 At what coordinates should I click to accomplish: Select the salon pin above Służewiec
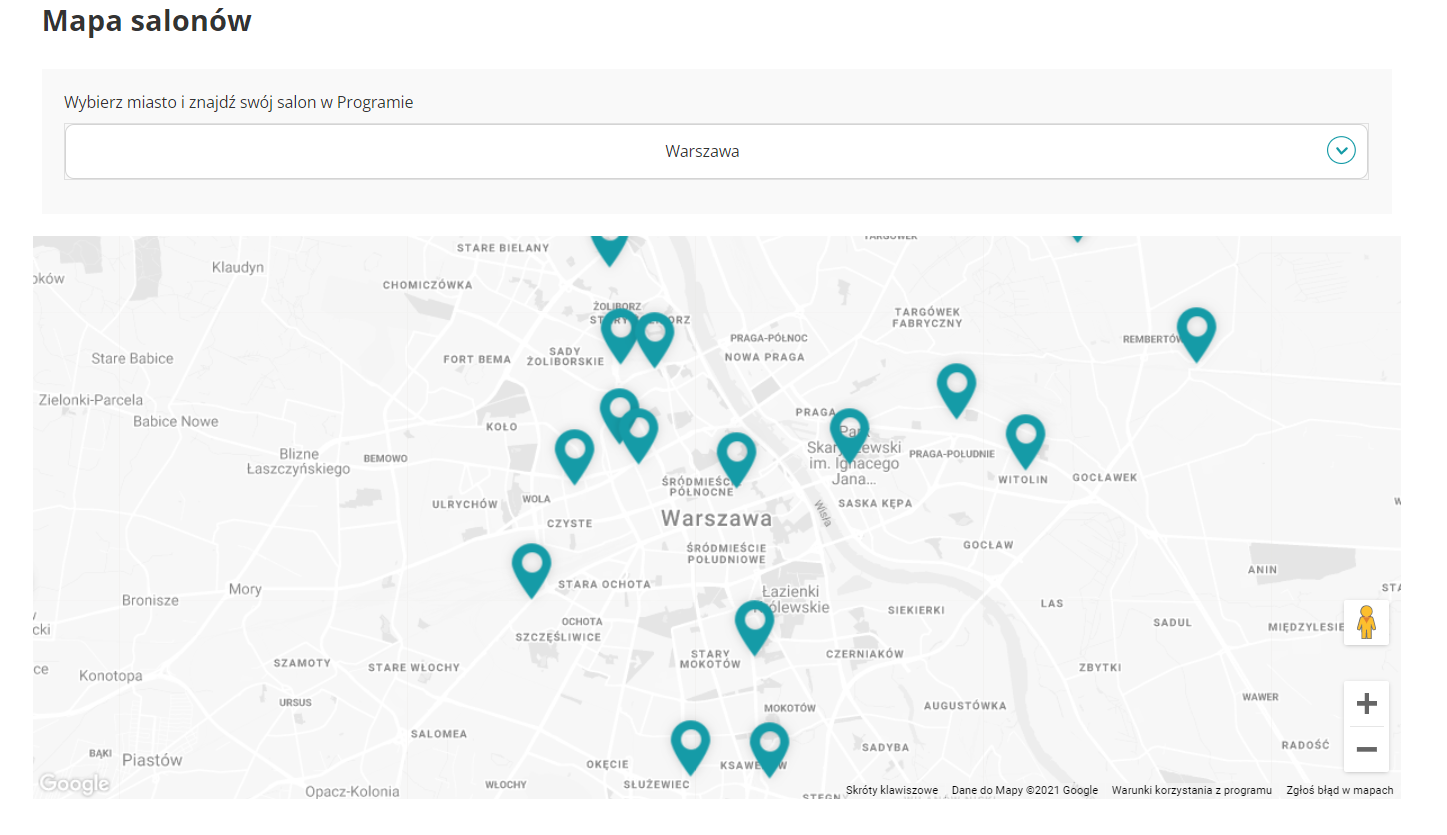pyautogui.click(x=690, y=747)
